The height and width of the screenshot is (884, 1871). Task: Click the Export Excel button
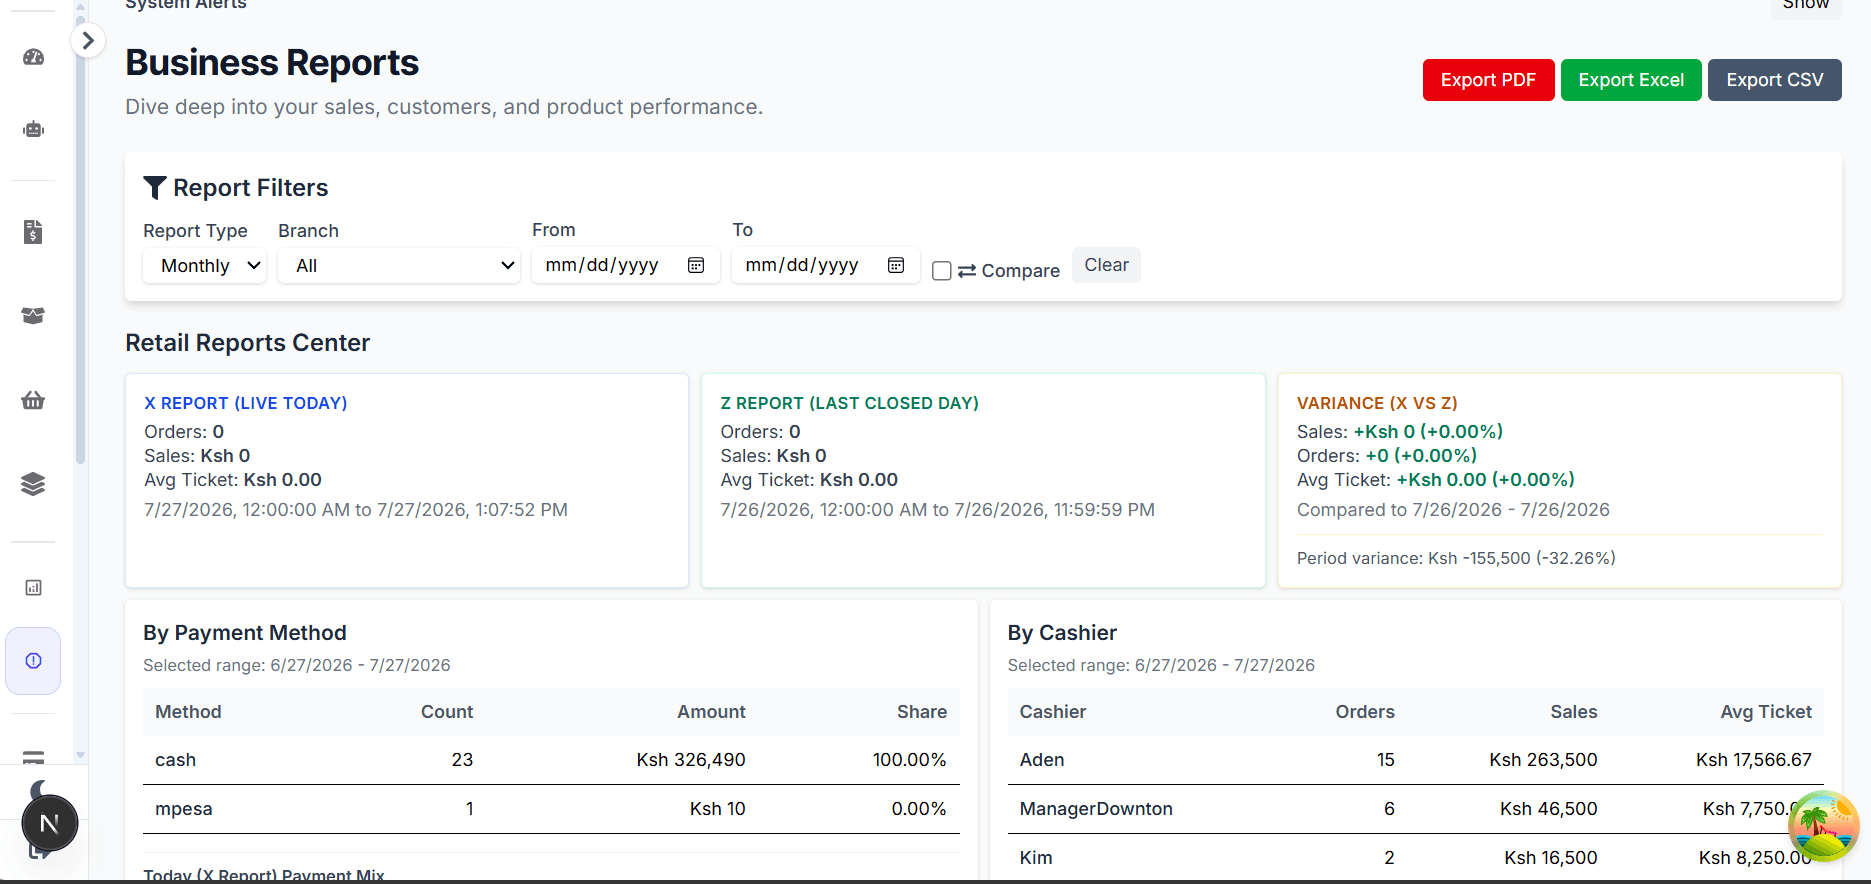pos(1631,80)
